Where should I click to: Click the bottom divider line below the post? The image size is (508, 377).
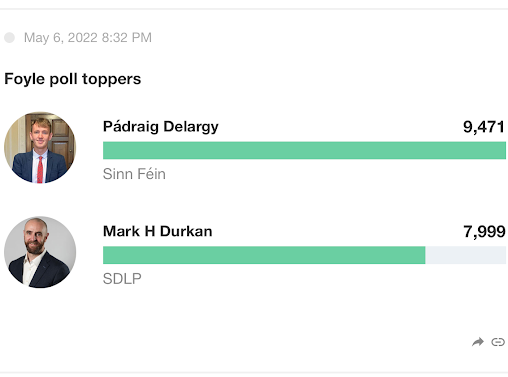[x=254, y=372]
